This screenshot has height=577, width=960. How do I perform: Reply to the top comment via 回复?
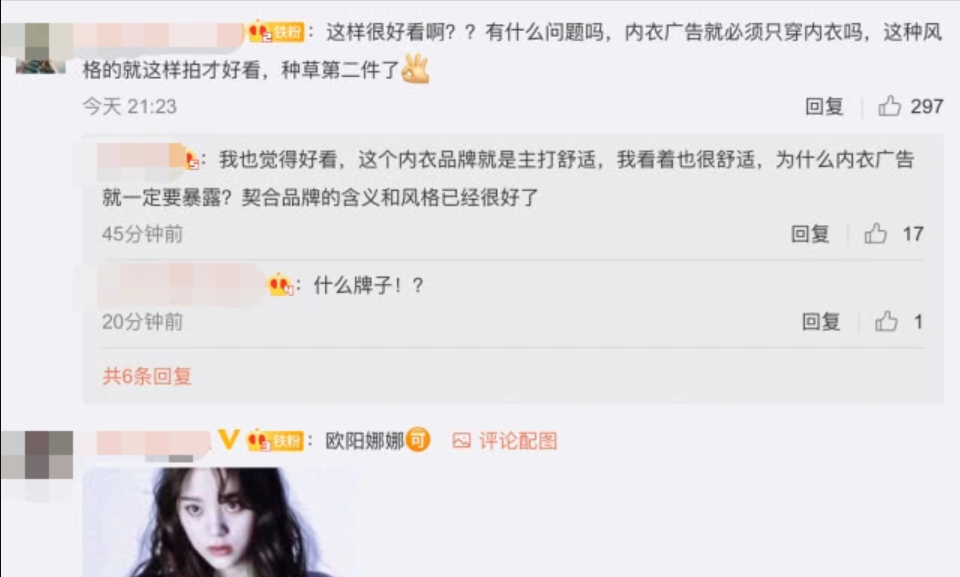(x=824, y=106)
